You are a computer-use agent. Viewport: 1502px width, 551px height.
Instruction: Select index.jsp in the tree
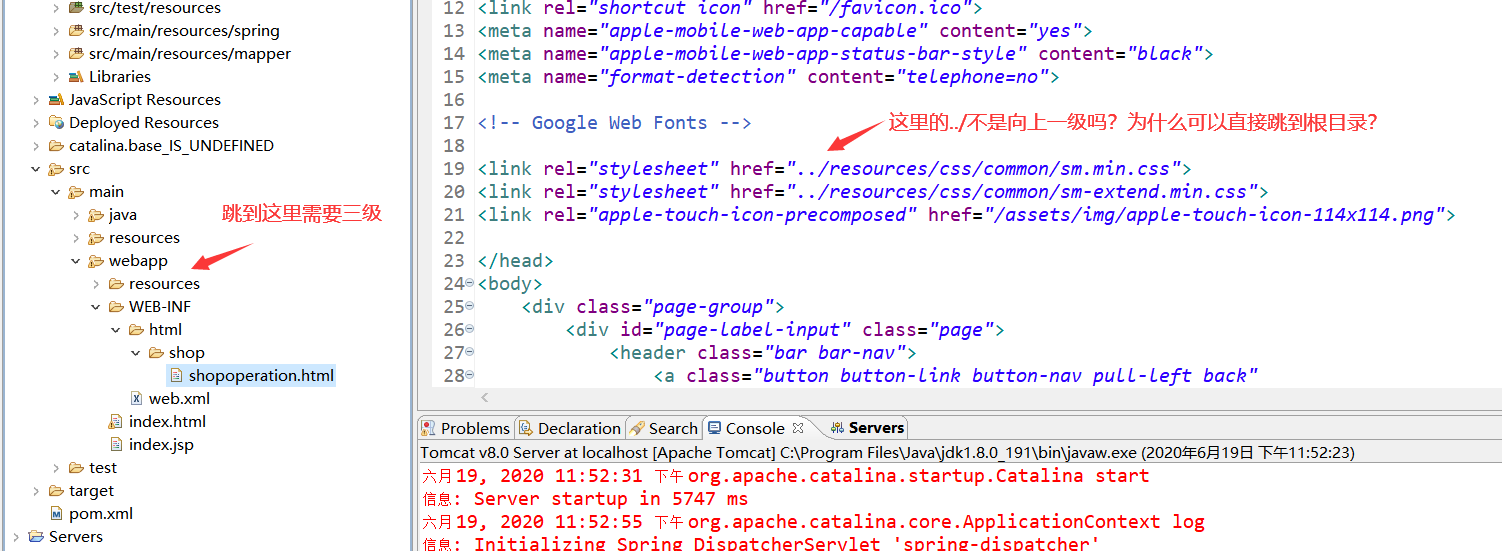[161, 445]
